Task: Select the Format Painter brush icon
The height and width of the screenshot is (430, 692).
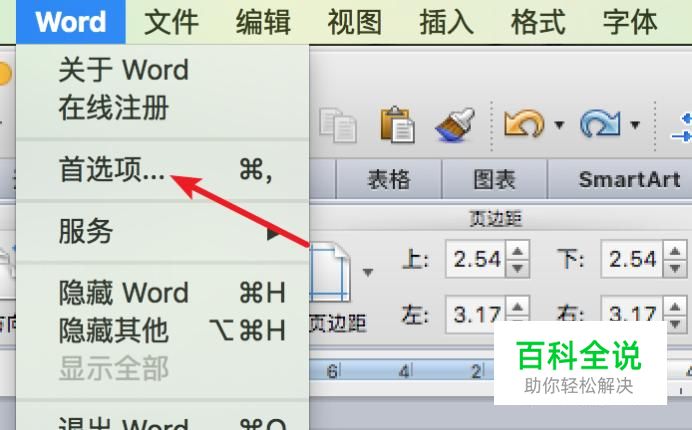Action: [x=455, y=124]
